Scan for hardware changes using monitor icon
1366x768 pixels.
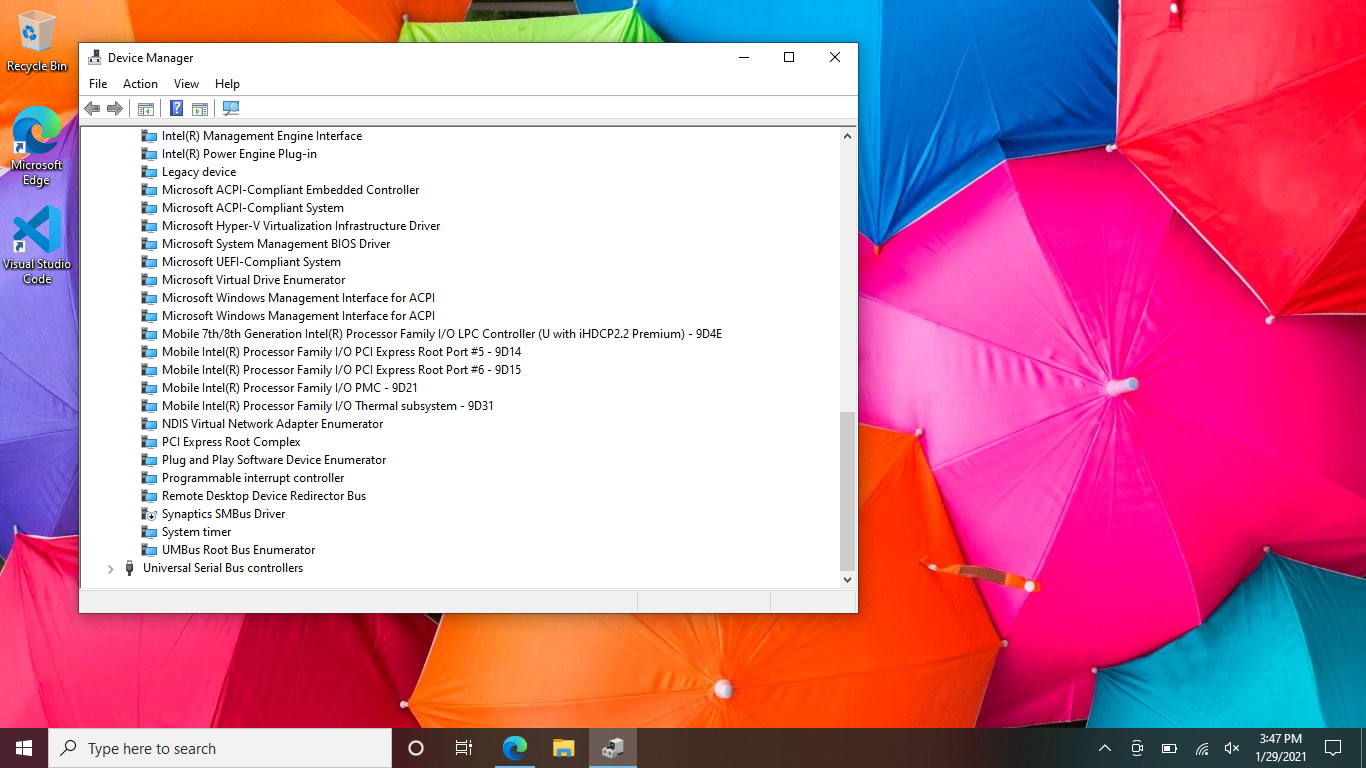pyautogui.click(x=231, y=108)
